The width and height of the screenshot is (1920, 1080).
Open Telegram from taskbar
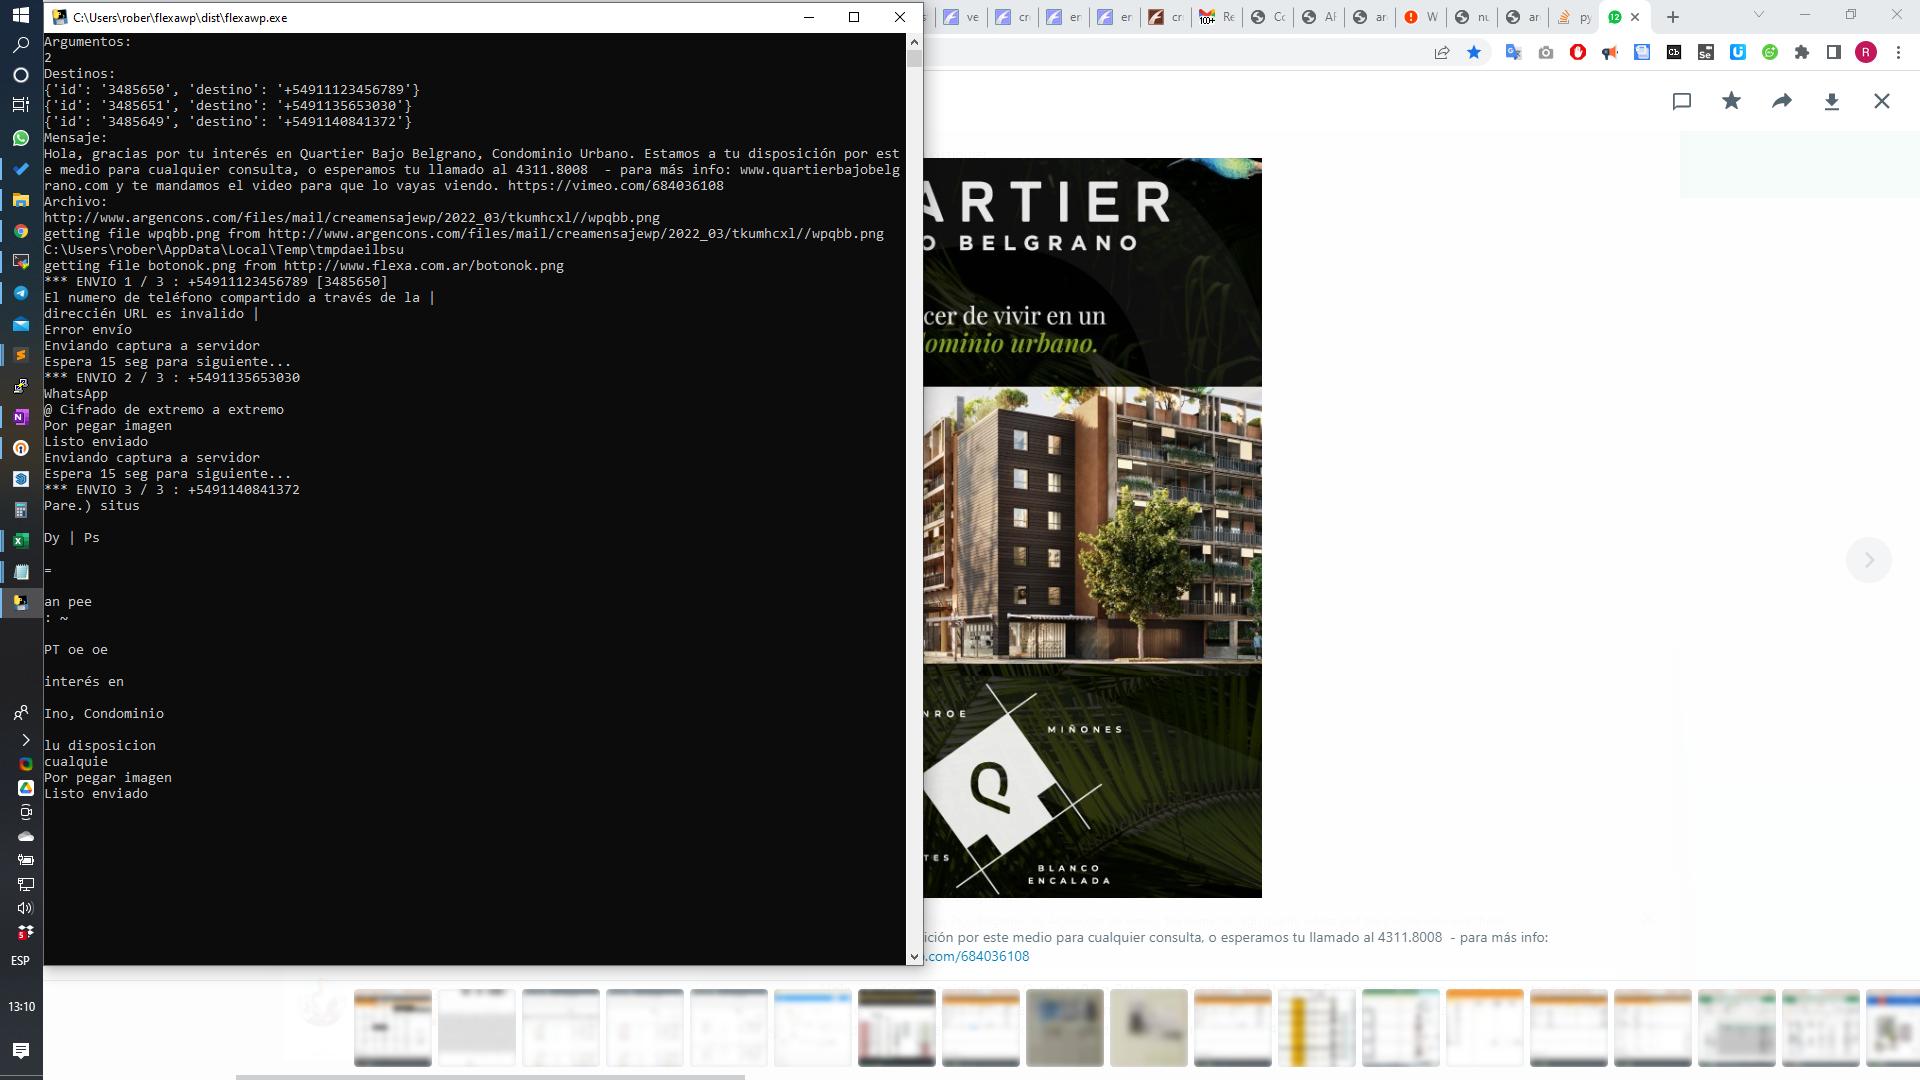tap(21, 293)
